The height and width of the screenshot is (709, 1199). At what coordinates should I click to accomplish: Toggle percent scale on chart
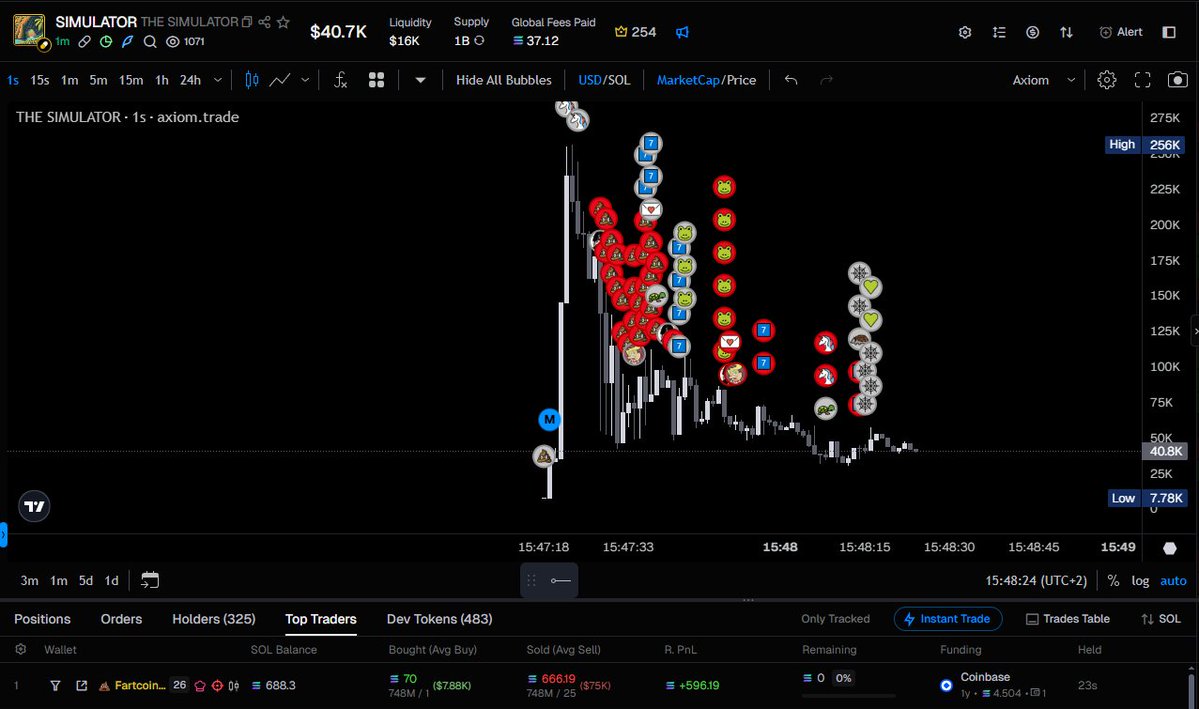[x=1113, y=581]
